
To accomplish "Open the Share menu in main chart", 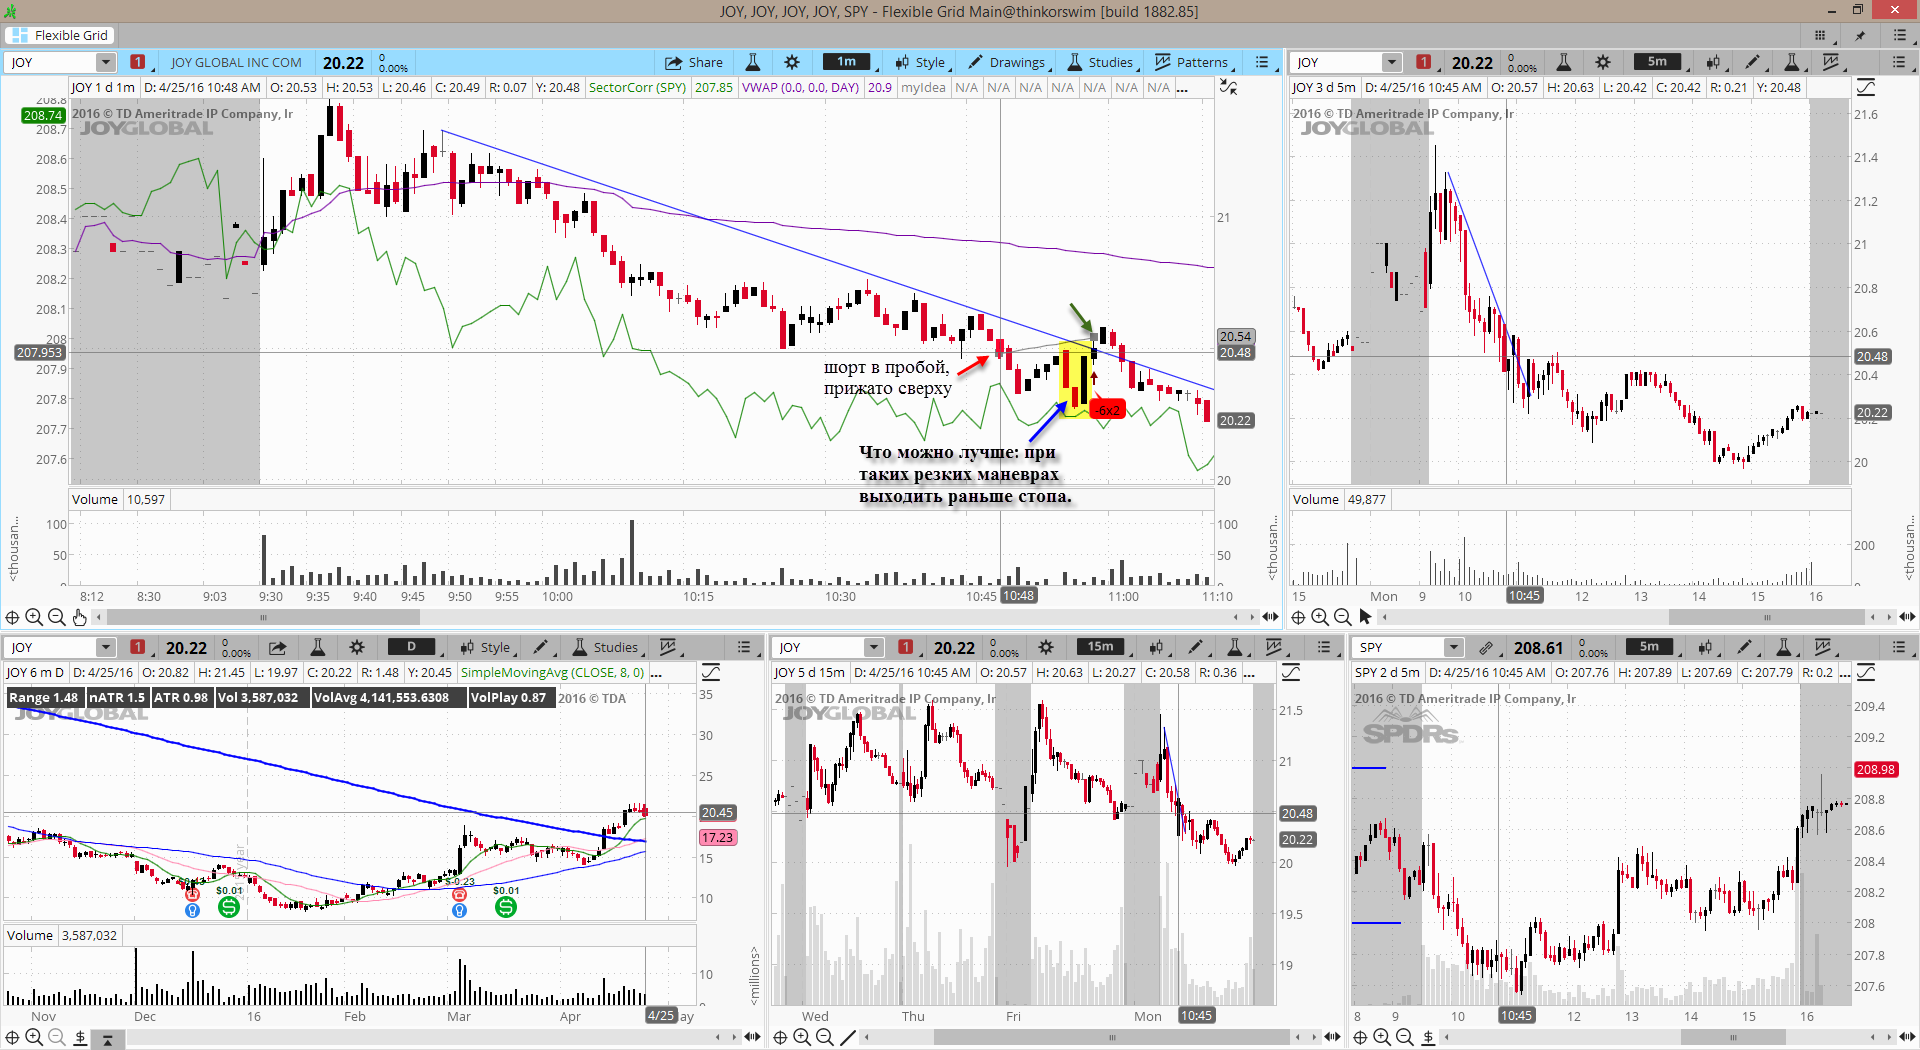I will pos(694,62).
